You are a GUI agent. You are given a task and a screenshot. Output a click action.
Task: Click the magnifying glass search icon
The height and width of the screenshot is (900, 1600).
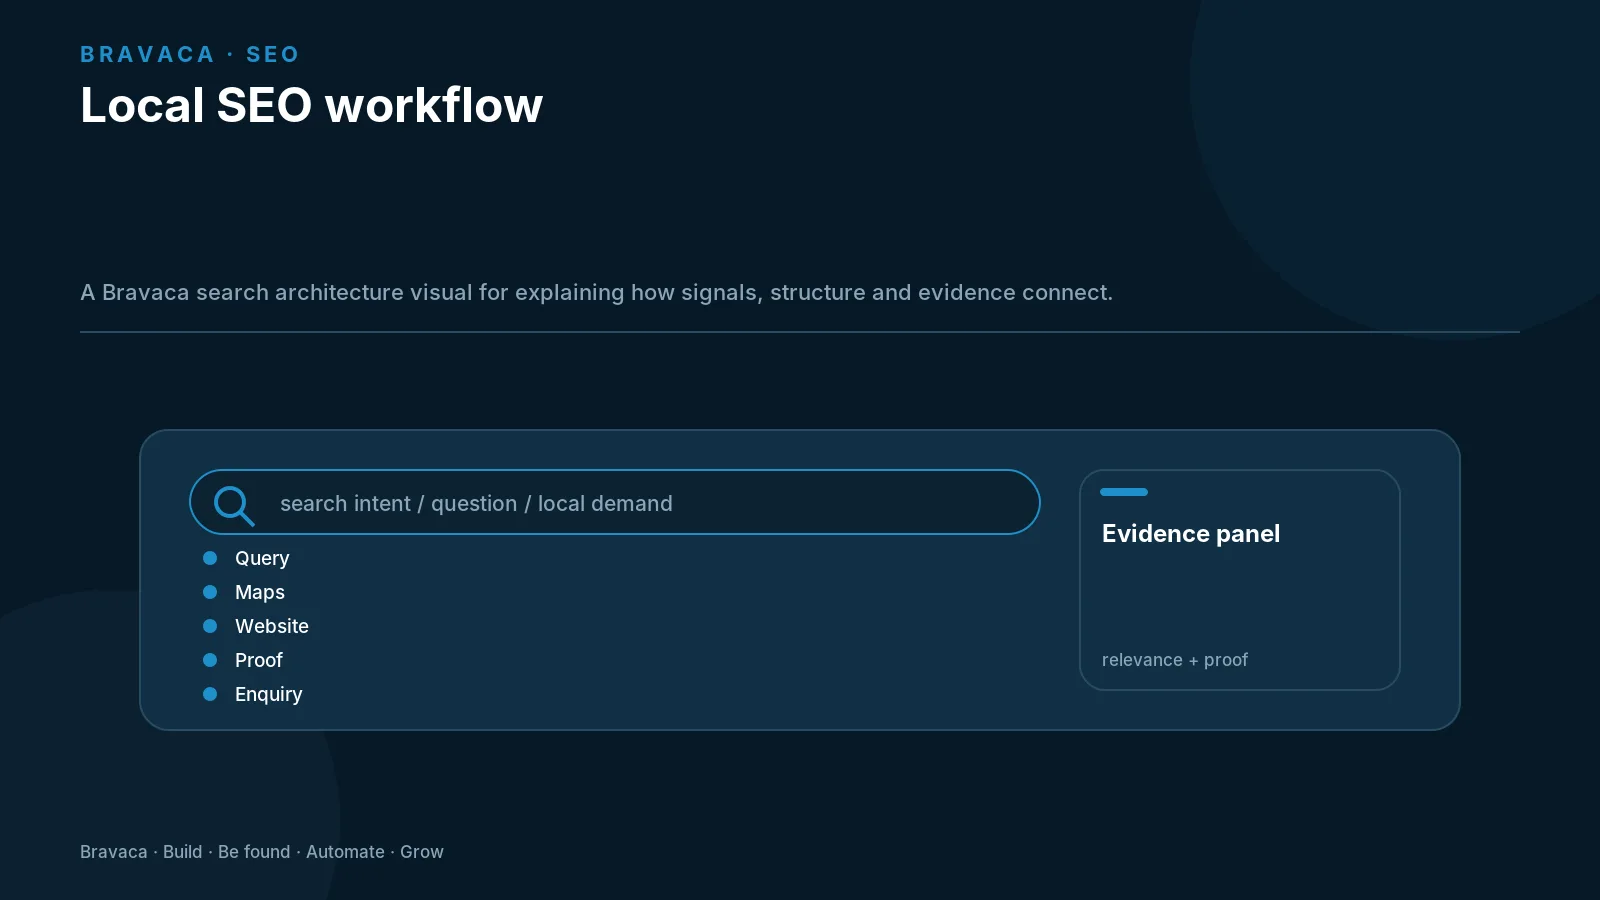234,505
